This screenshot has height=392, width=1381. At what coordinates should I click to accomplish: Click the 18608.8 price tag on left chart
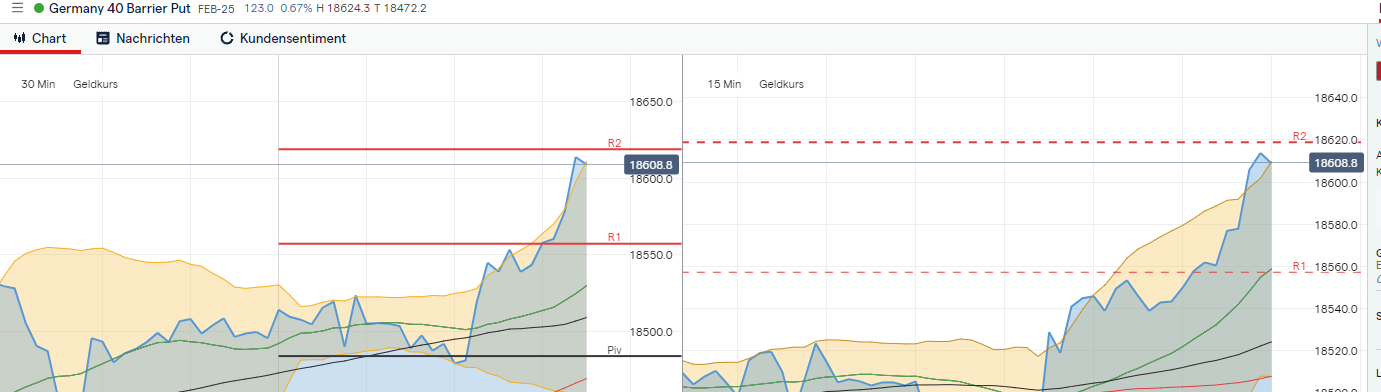pyautogui.click(x=652, y=163)
